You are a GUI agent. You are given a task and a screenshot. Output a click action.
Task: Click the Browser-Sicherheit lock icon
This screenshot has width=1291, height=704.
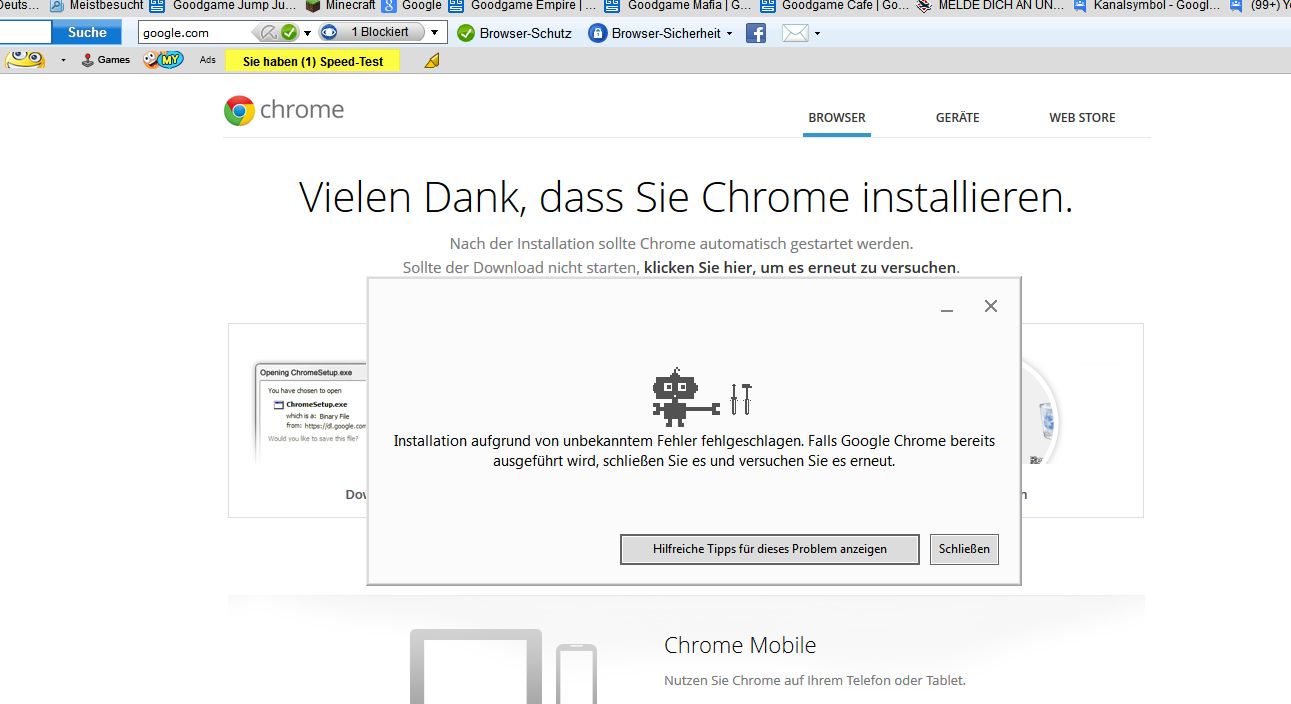coord(597,33)
